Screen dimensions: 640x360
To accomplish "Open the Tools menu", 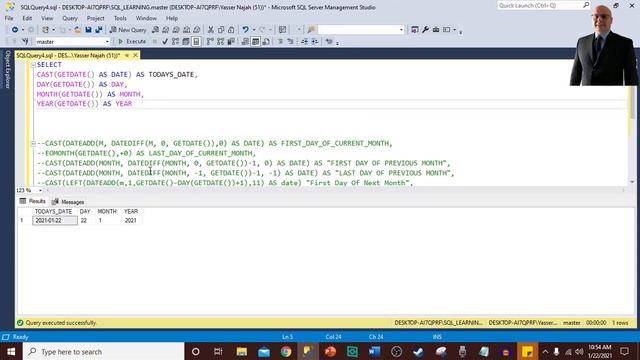I will point(120,18).
